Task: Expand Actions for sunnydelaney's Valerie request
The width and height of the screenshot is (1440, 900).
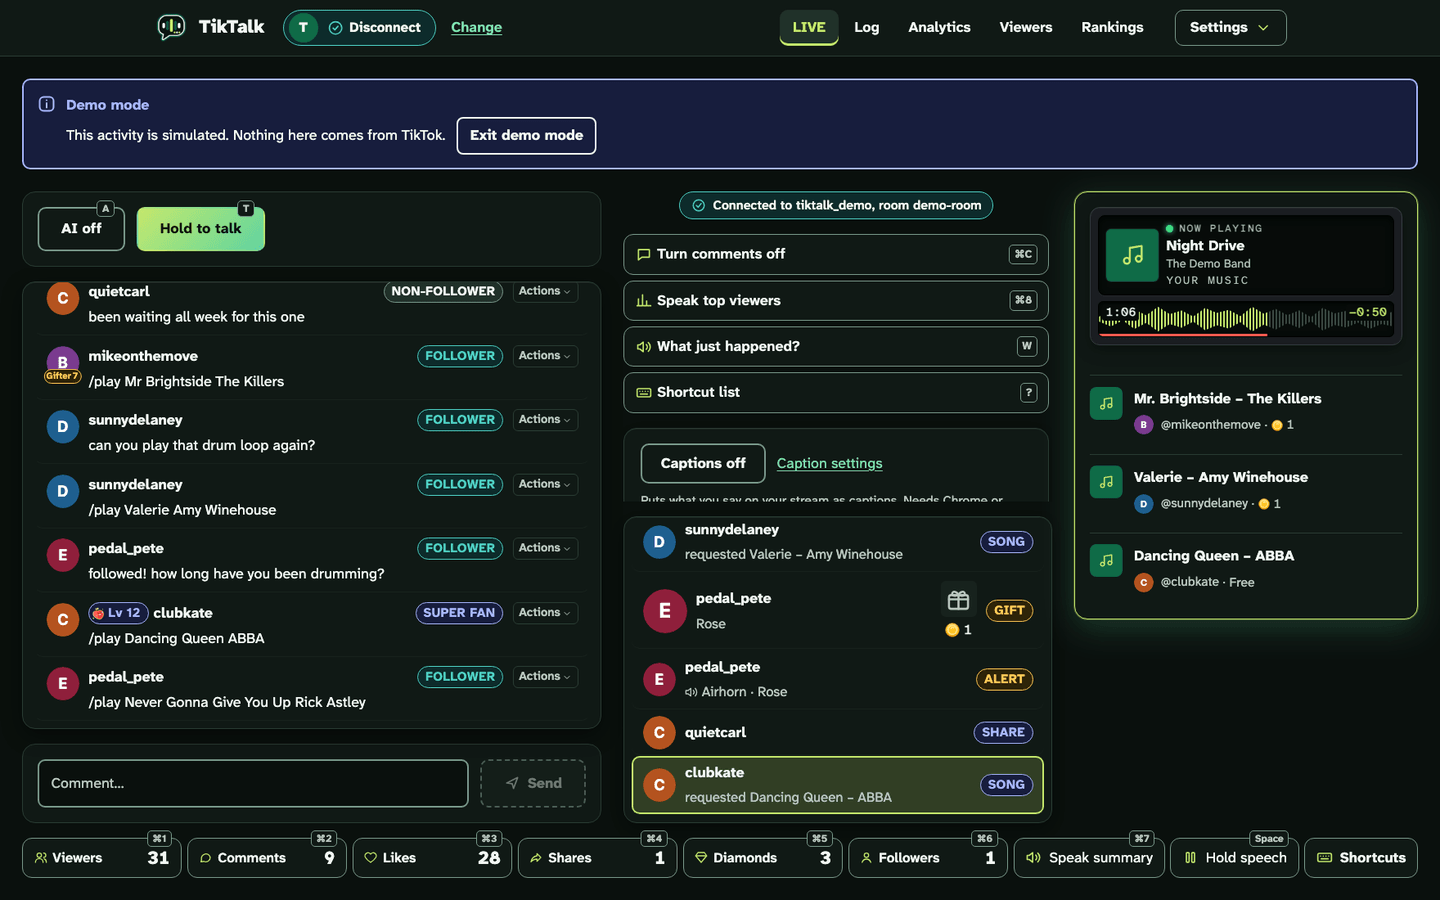Action: (545, 484)
